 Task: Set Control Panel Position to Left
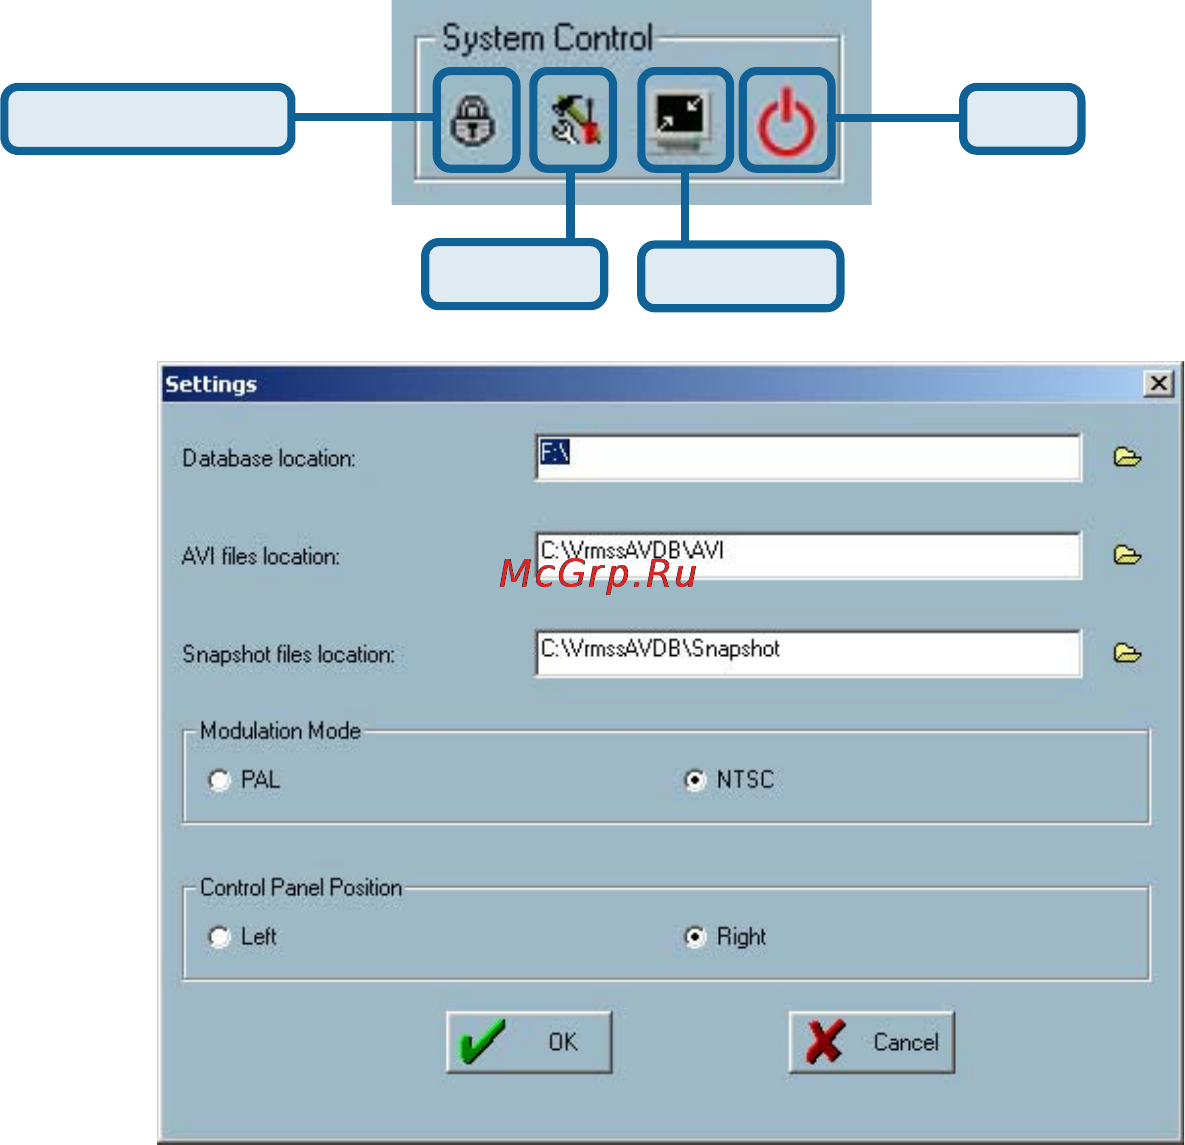coord(219,937)
